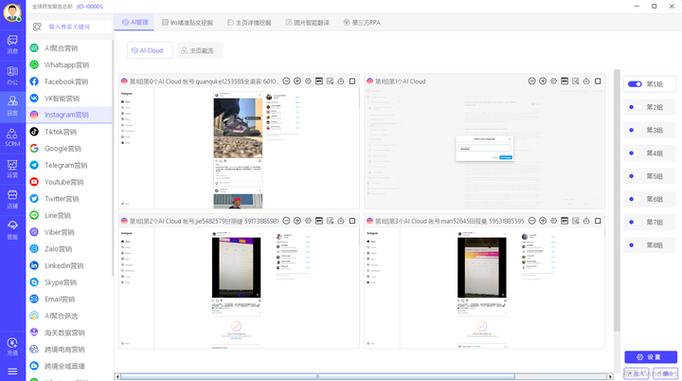682x381 pixels.
Task: Click edit icon of man5264 account panel
Action: click(575, 221)
